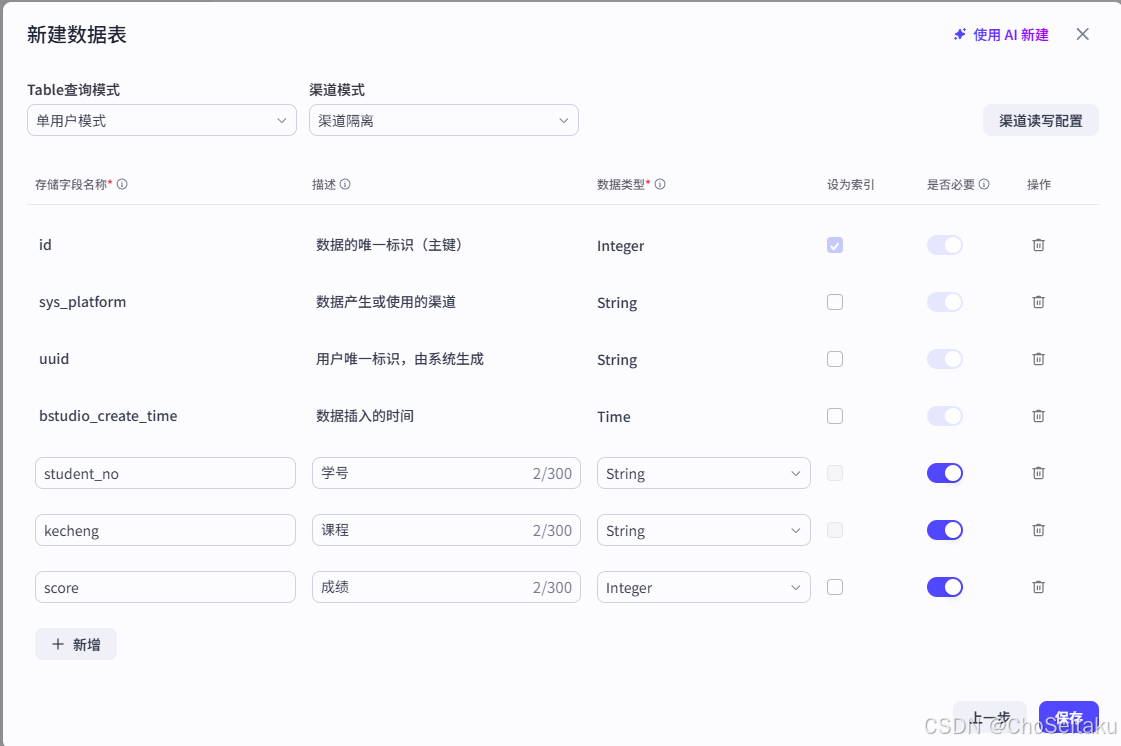Click description 用户唯一标识，由系统生成
This screenshot has width=1121, height=746.
[400, 359]
